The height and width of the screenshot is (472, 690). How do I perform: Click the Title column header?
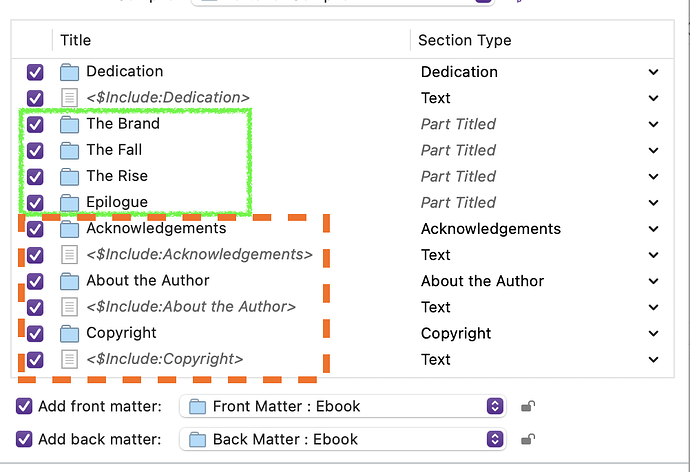[x=76, y=40]
